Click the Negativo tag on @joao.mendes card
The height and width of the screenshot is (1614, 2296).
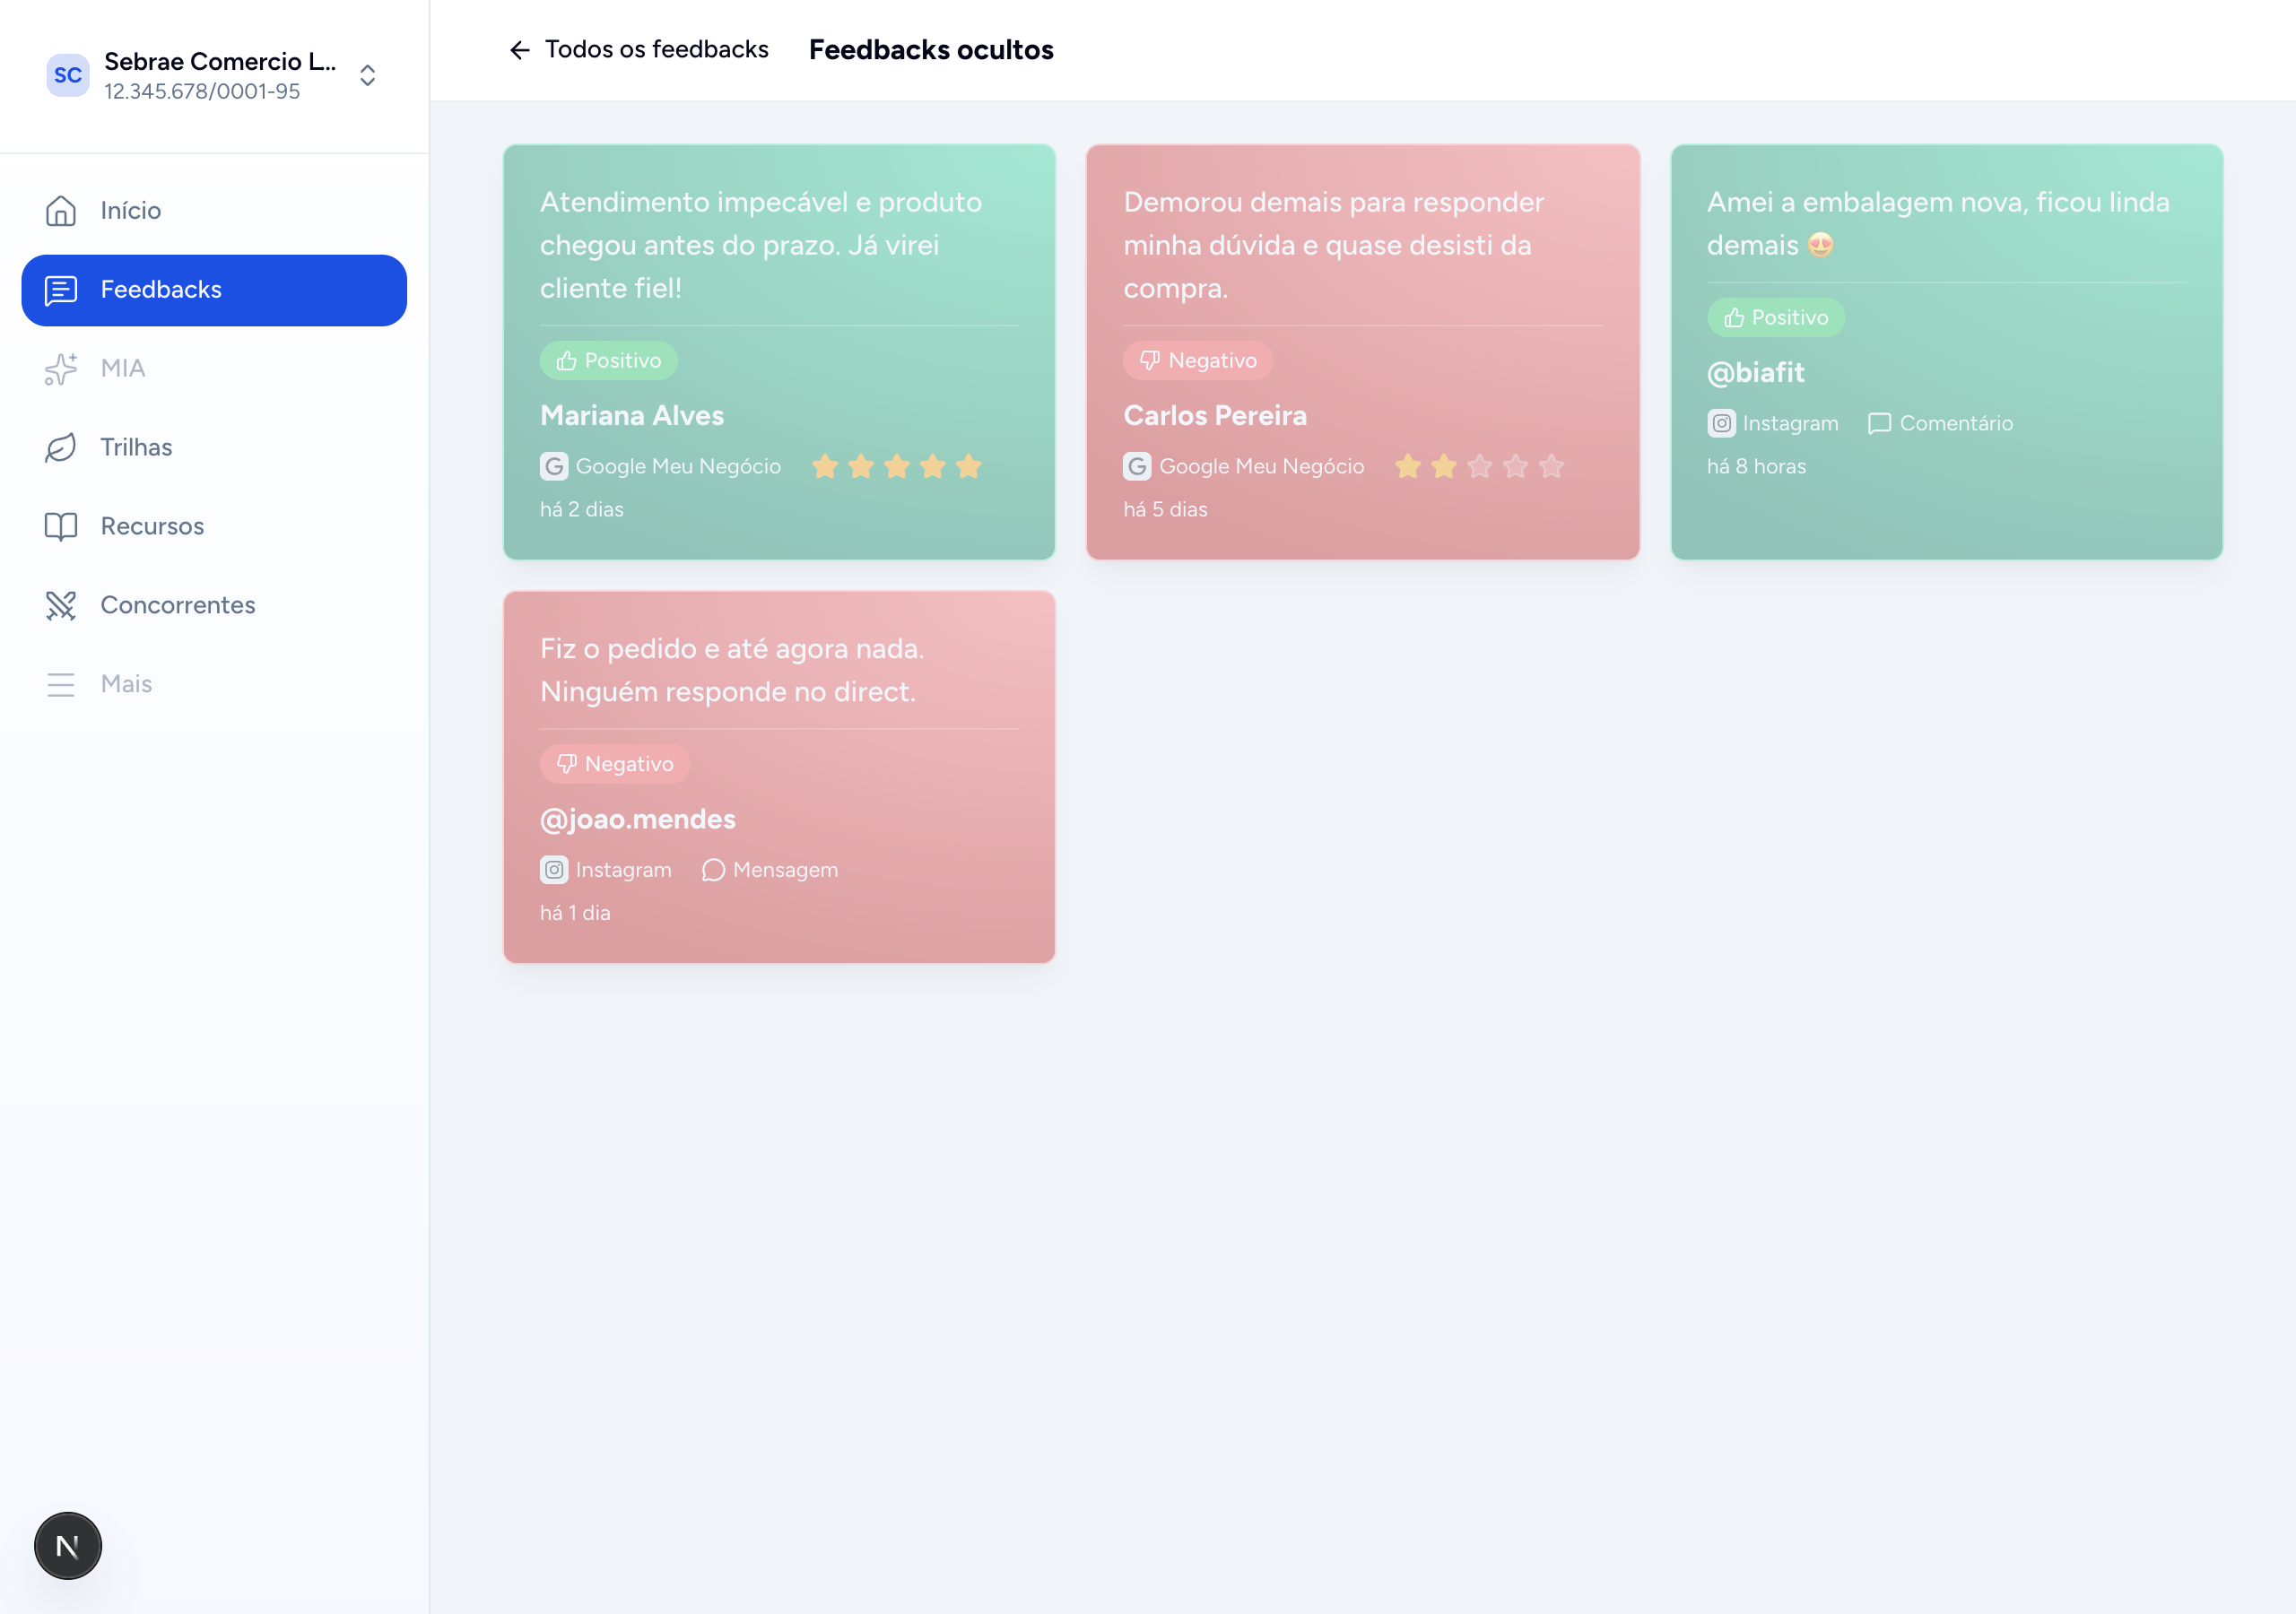point(615,764)
